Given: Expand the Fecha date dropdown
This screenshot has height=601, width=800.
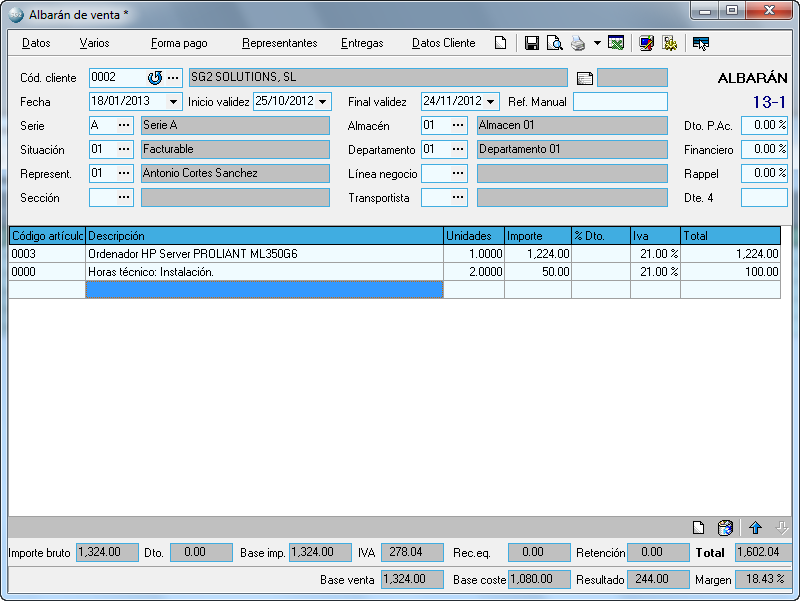Looking at the screenshot, I should pyautogui.click(x=174, y=102).
